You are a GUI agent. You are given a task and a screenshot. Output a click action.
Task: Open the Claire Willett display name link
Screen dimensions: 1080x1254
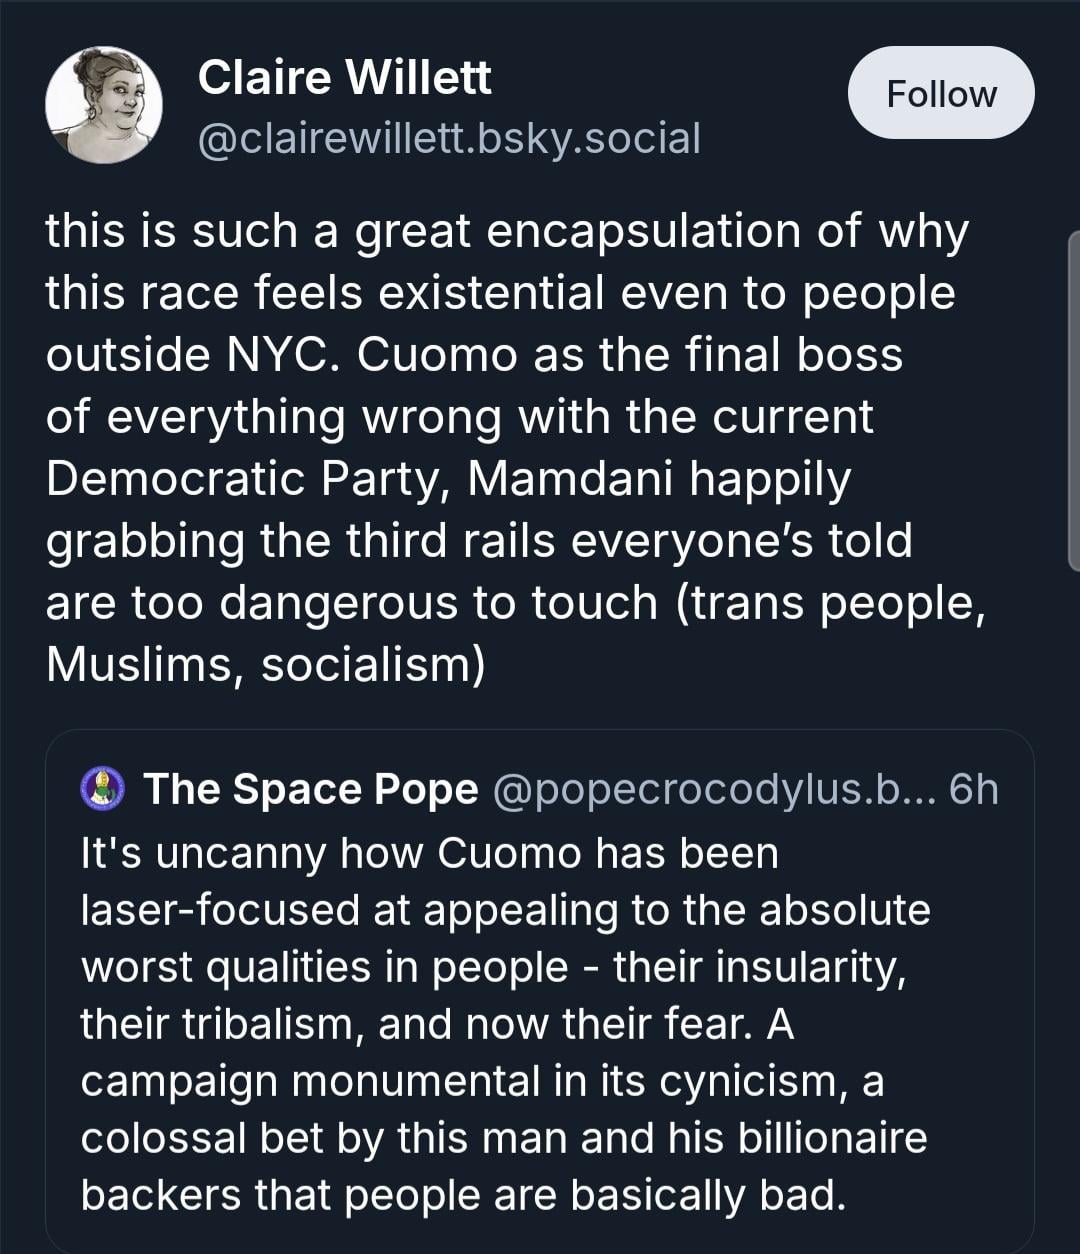[x=344, y=77]
